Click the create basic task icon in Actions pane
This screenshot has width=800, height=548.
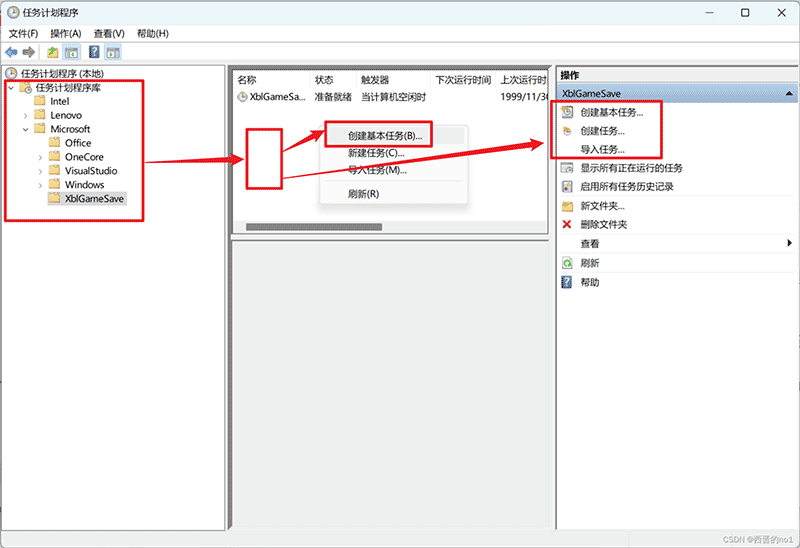(x=567, y=112)
